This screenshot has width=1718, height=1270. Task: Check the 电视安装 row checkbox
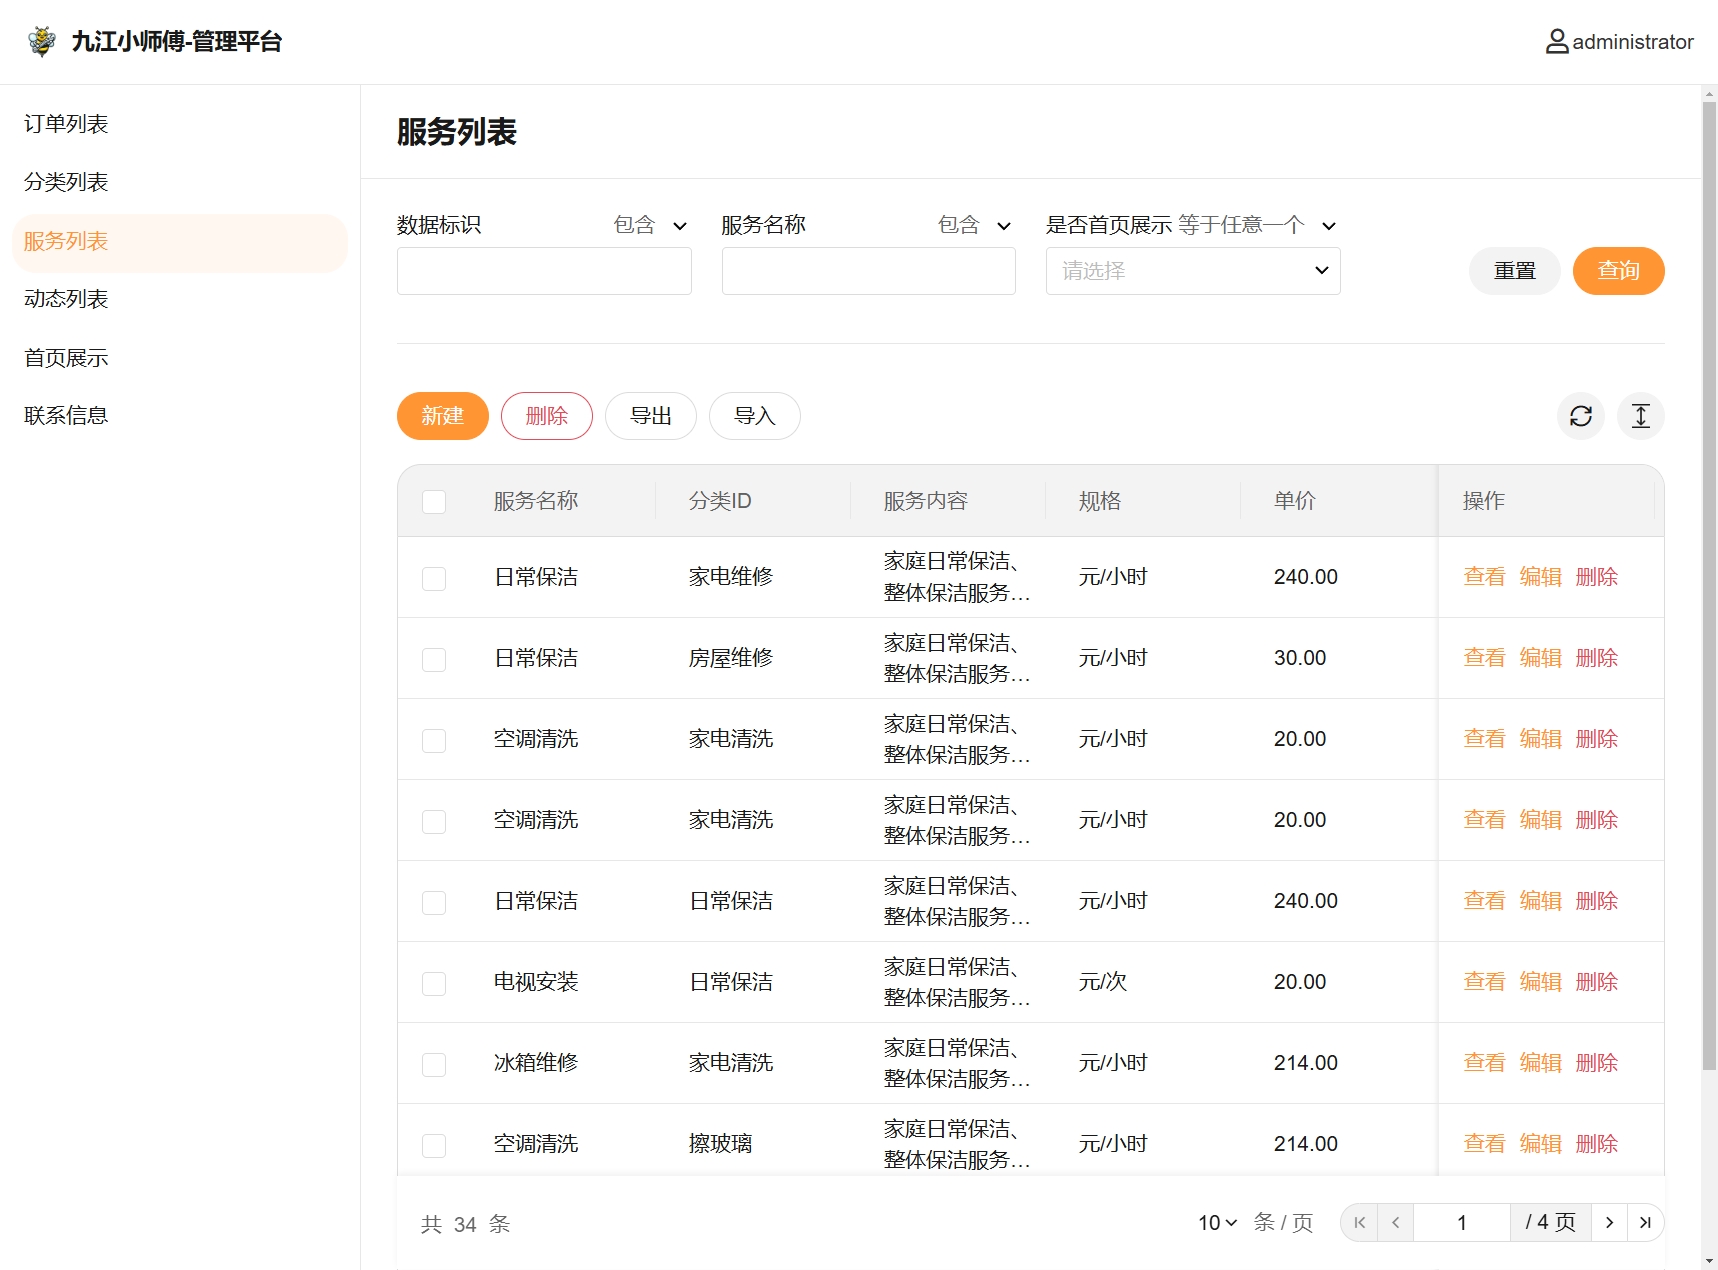(434, 983)
